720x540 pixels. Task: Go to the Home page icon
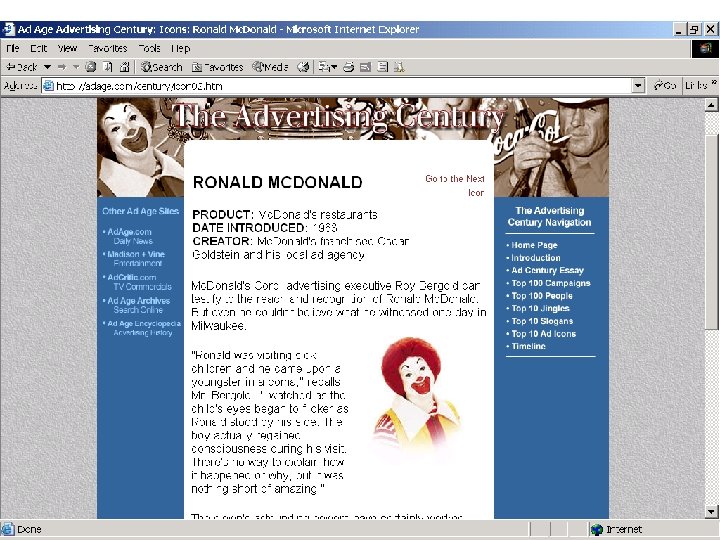coord(124,67)
